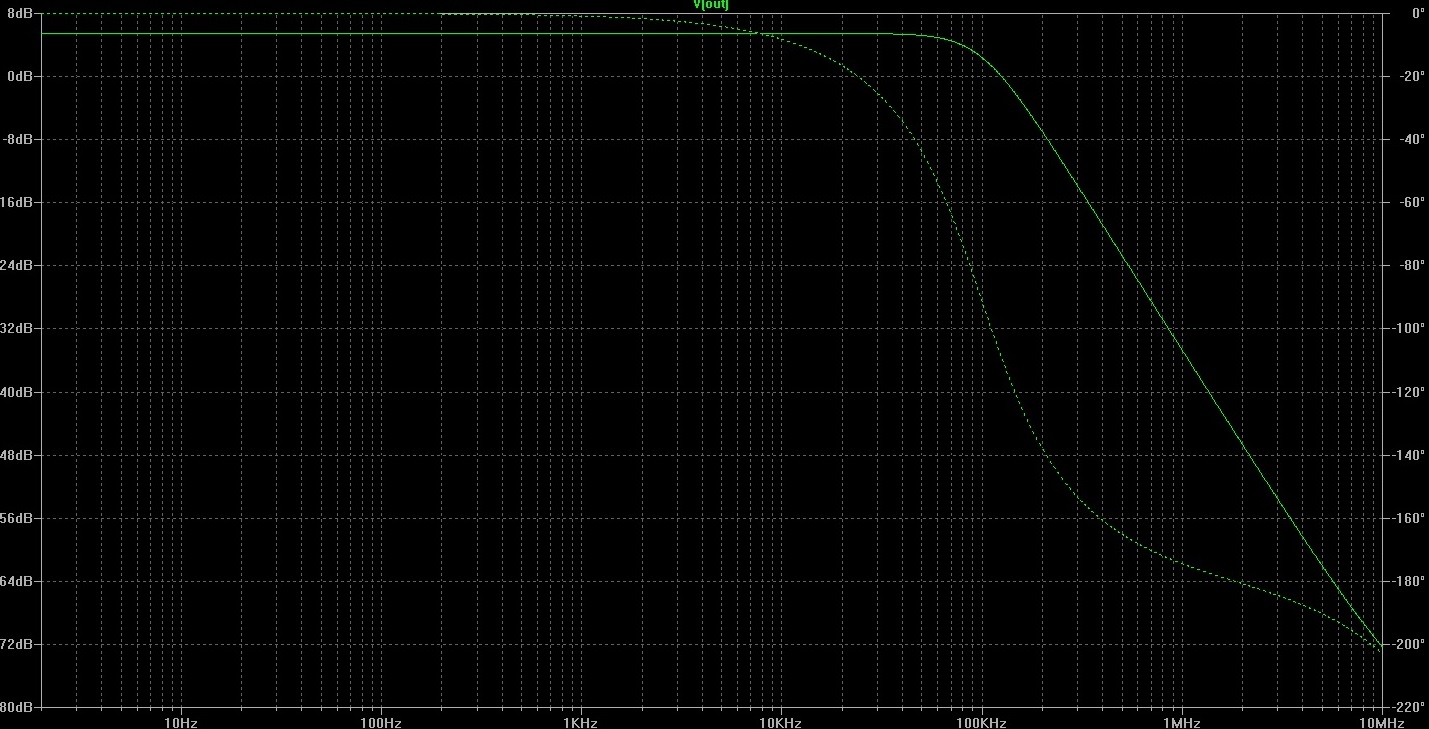Viewport: 1429px width, 729px height.
Task: Click the 10KHz frequency axis label
Action: click(780, 722)
